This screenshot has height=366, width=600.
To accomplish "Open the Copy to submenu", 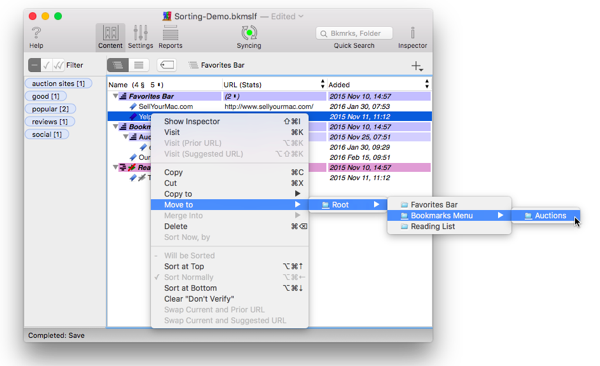I will (230, 194).
